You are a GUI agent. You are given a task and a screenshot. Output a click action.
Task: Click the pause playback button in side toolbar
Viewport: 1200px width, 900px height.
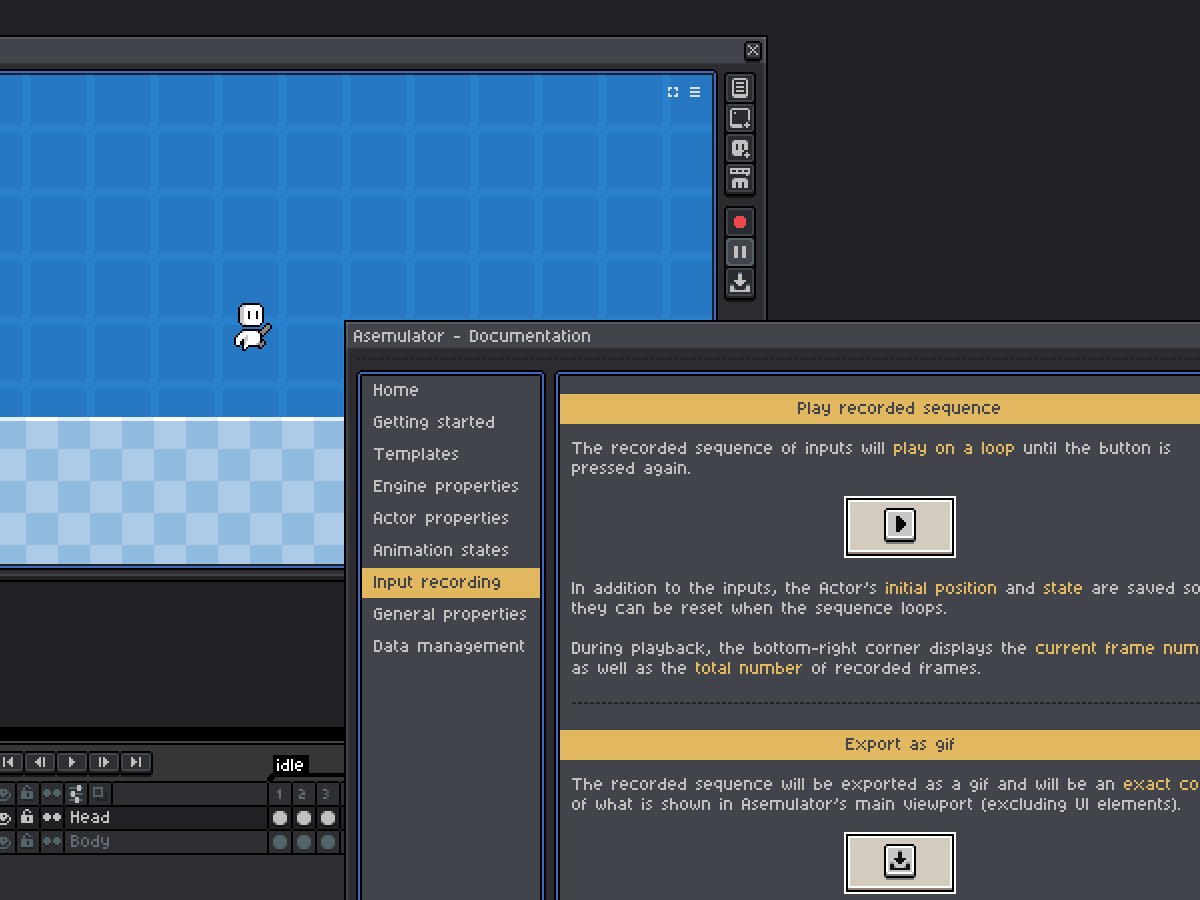pyautogui.click(x=740, y=252)
